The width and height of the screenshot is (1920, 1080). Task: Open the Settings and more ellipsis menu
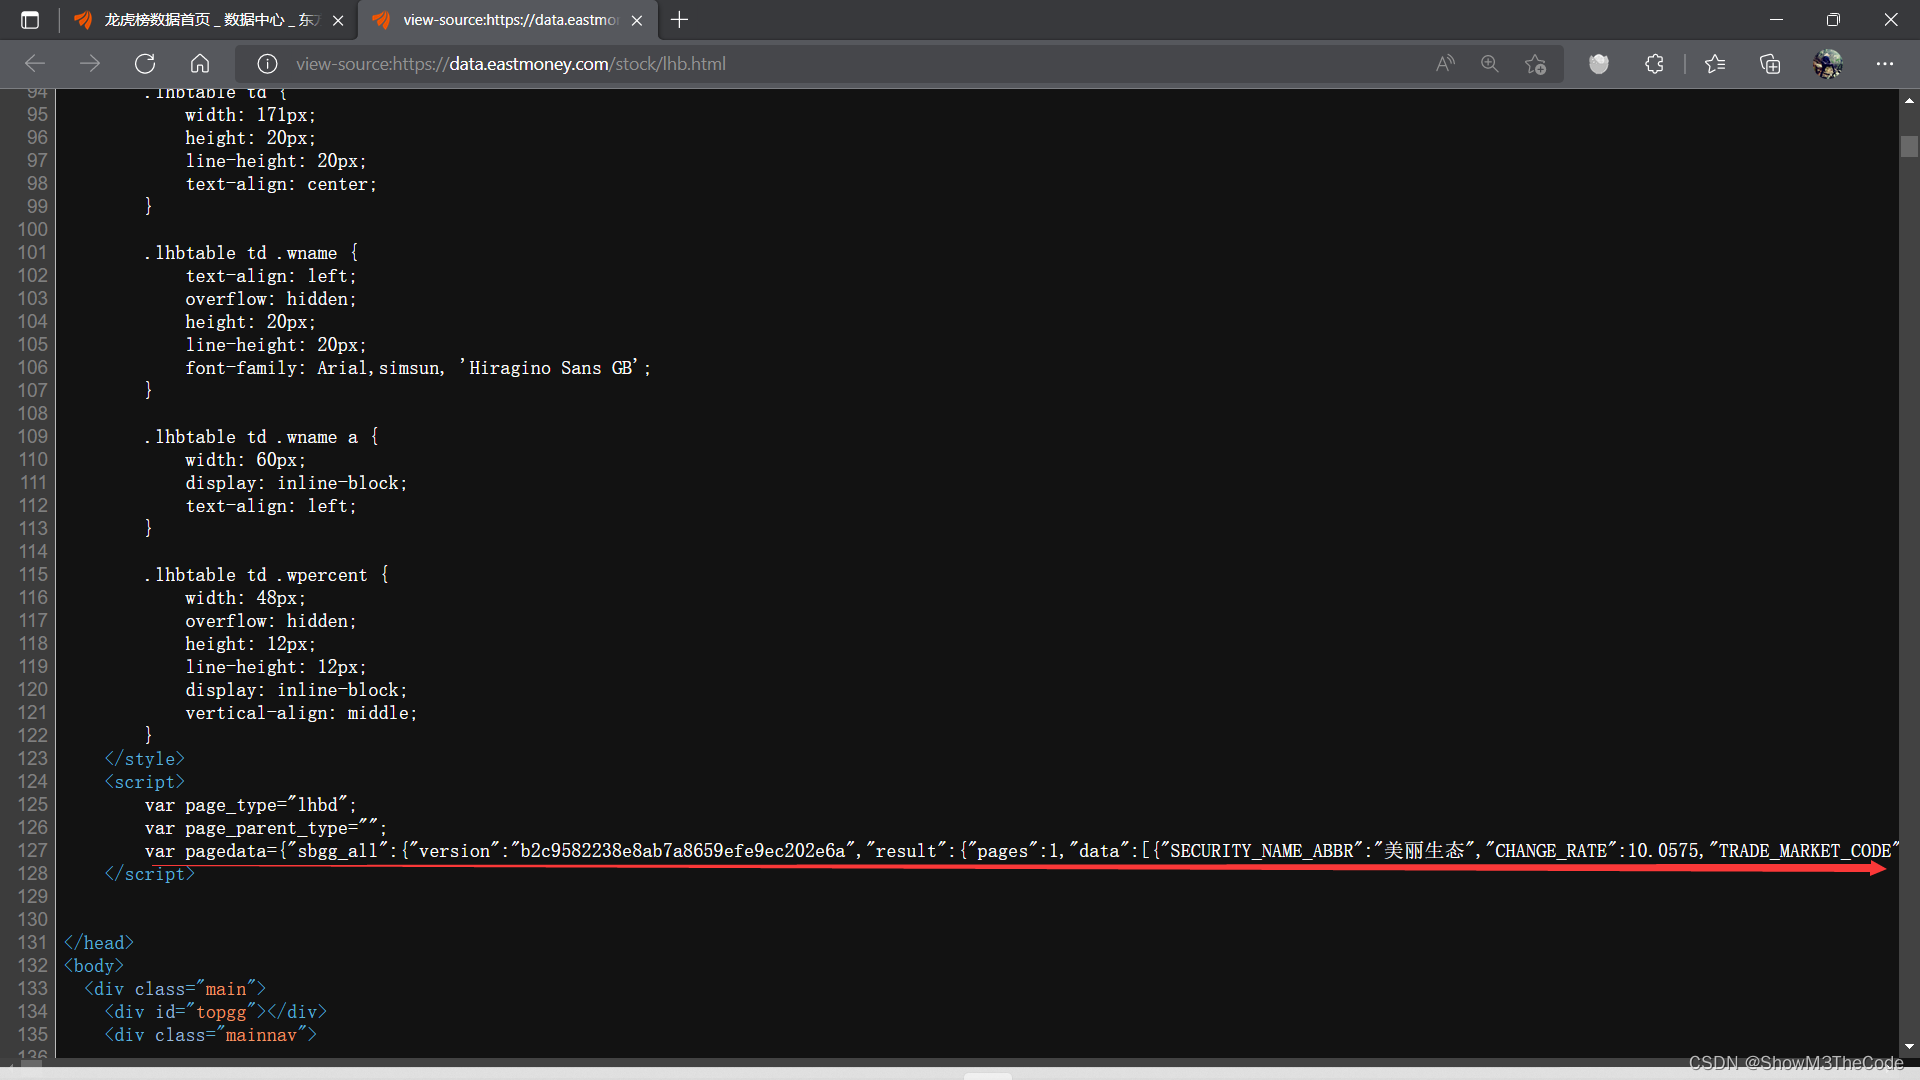pyautogui.click(x=1885, y=64)
